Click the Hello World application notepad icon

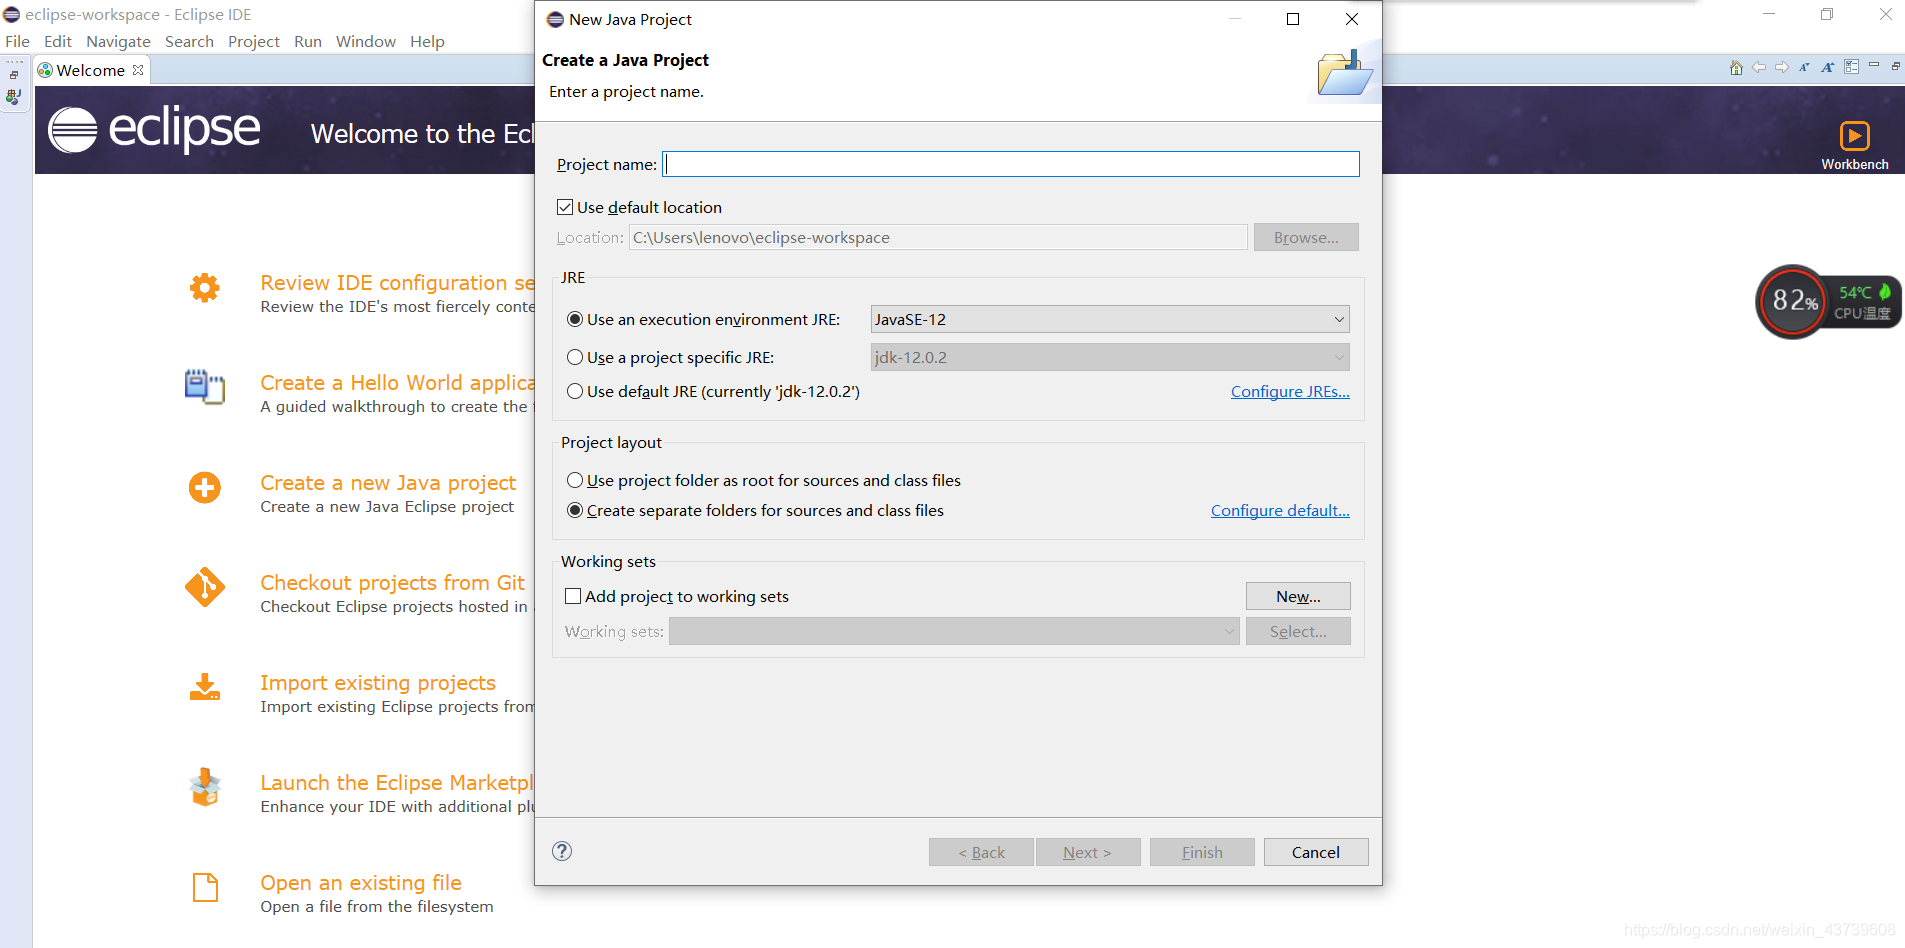tap(205, 387)
